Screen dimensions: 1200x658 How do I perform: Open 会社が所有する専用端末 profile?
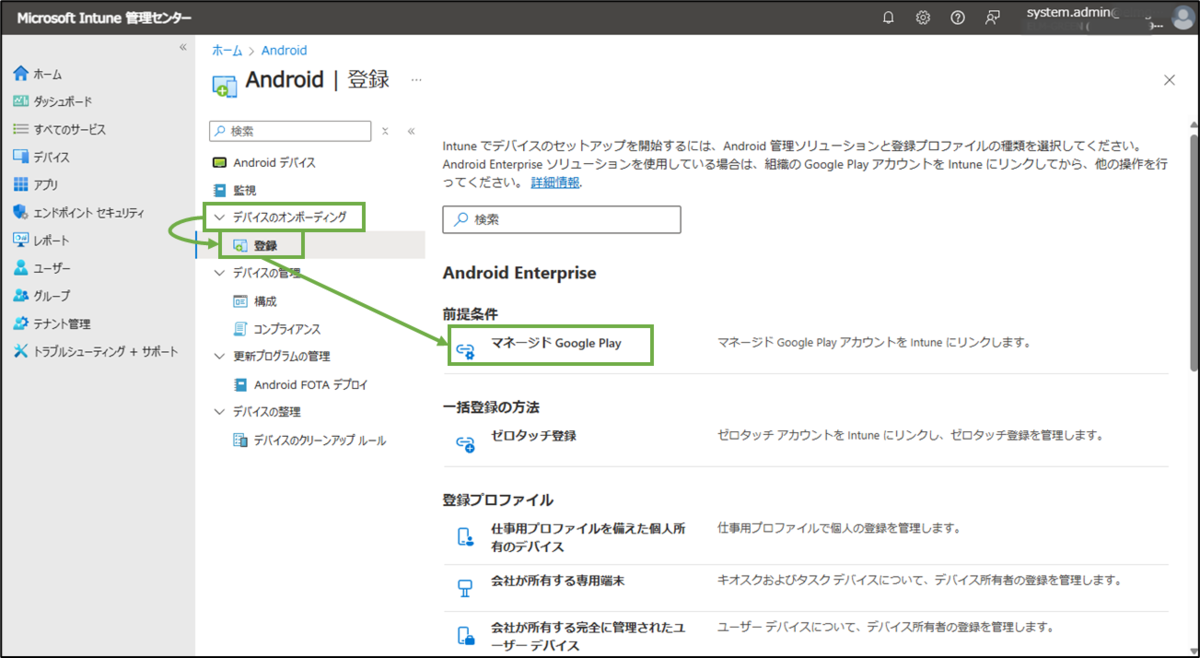tap(558, 580)
